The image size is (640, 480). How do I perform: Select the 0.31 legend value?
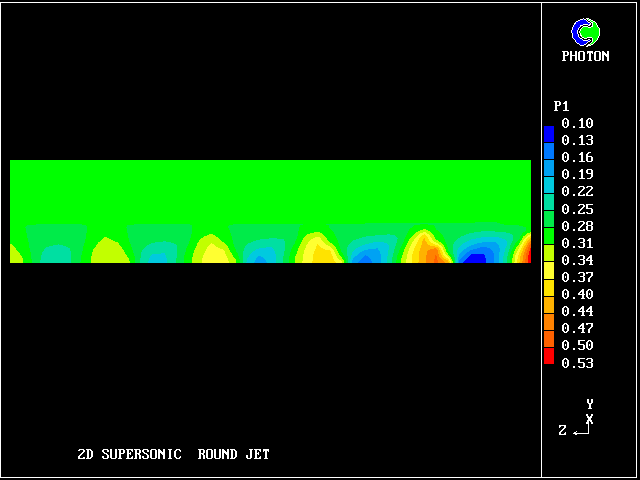click(577, 243)
